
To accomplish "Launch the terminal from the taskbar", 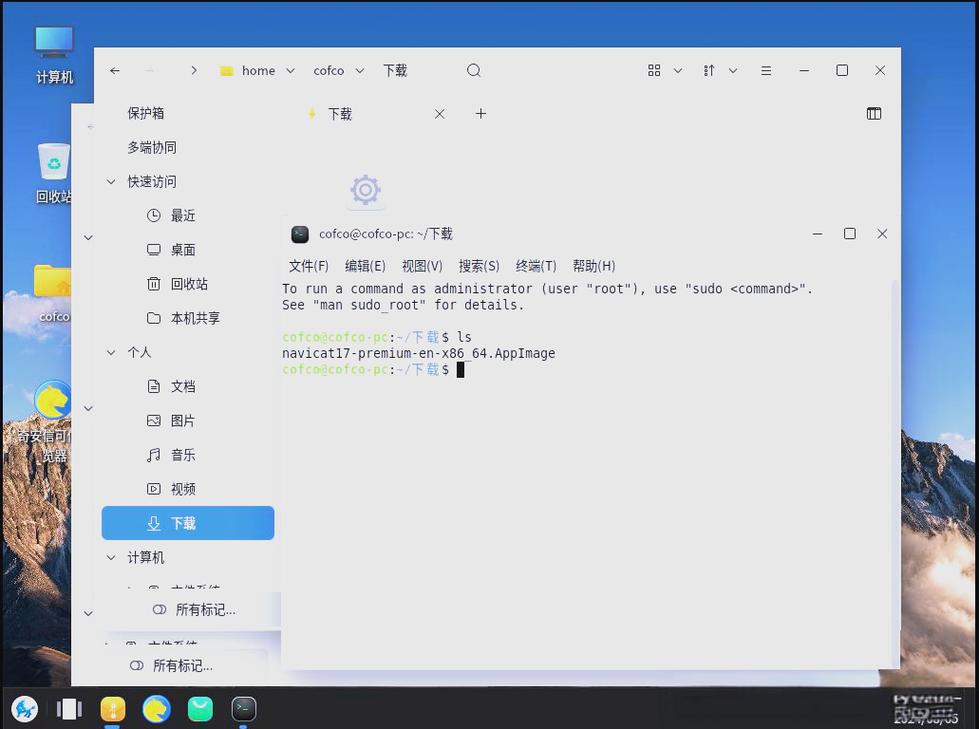I will [243, 709].
